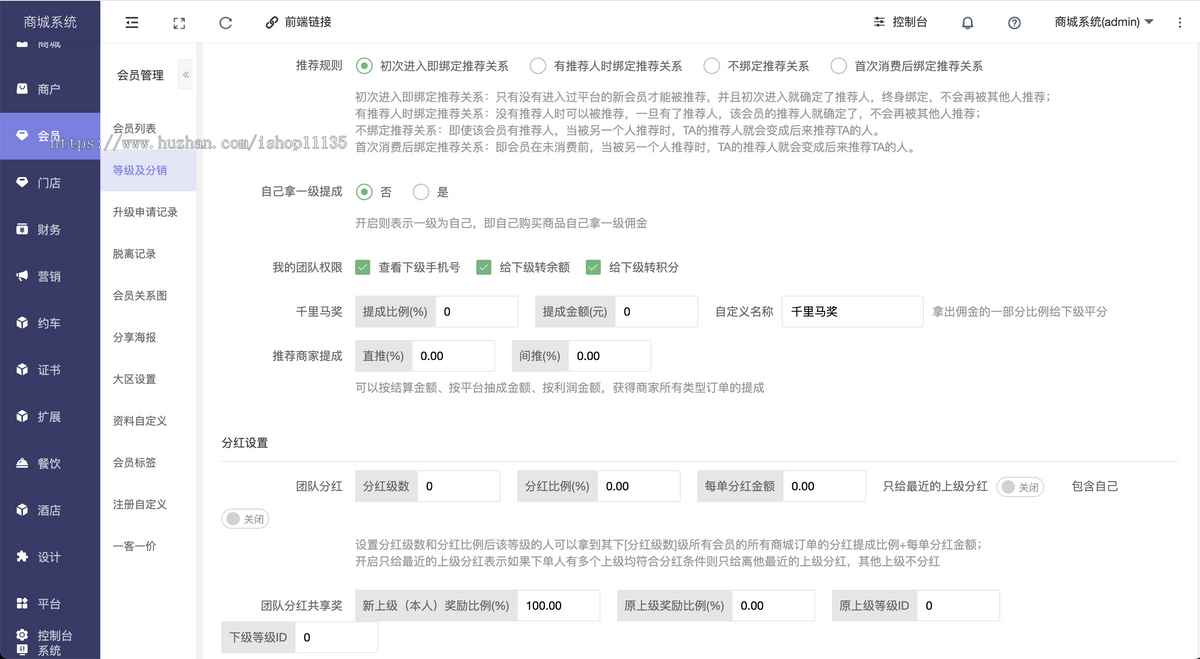Click the 下级等级ID input field
The image size is (1200, 659).
coord(336,637)
